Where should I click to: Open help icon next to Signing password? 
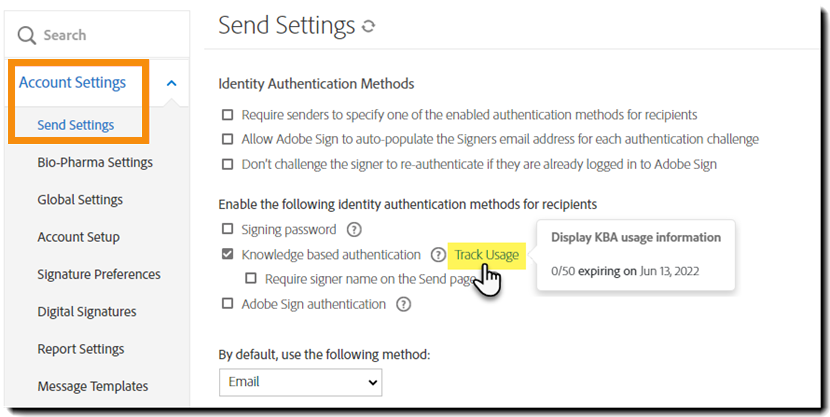click(x=354, y=230)
